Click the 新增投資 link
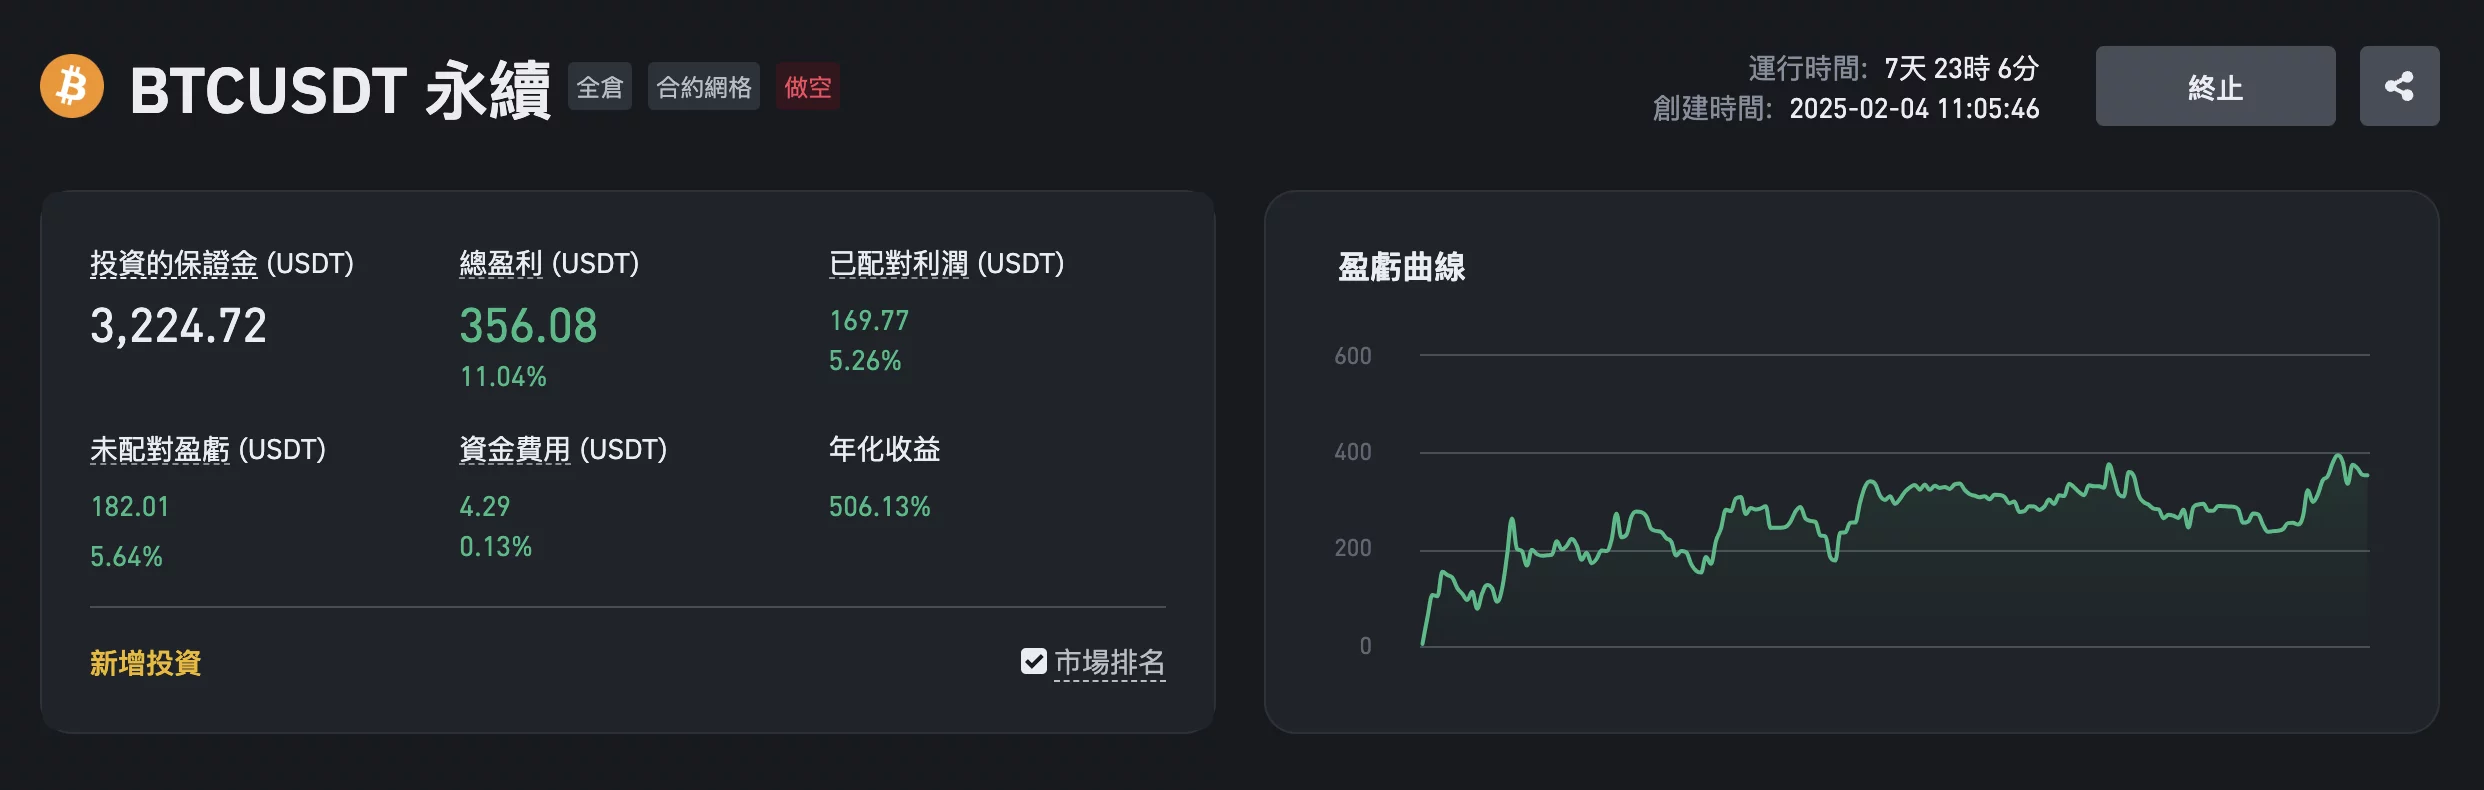 tap(146, 663)
